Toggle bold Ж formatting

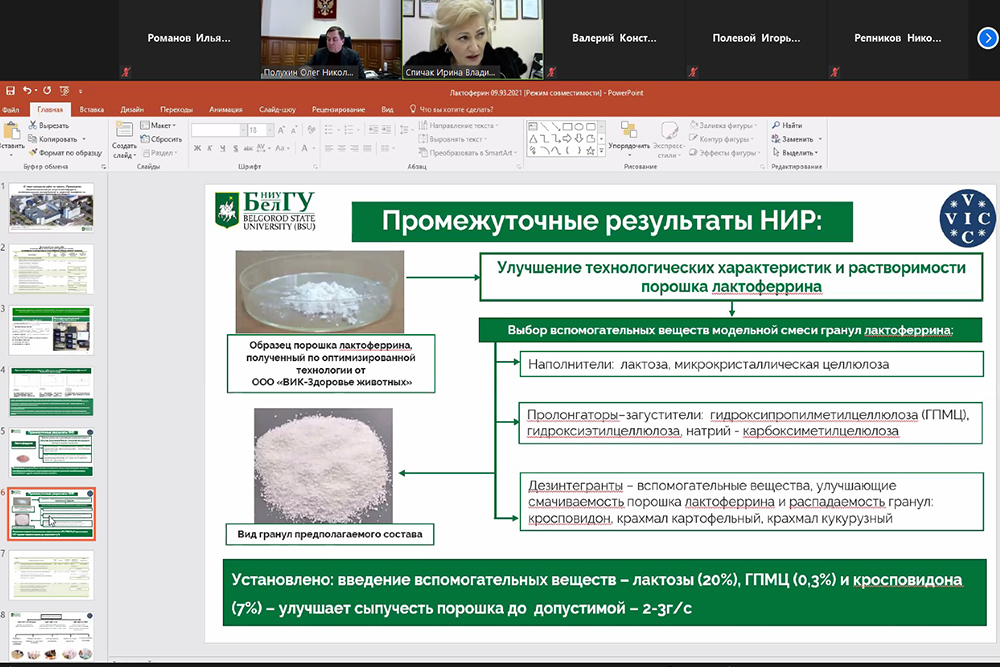196,149
